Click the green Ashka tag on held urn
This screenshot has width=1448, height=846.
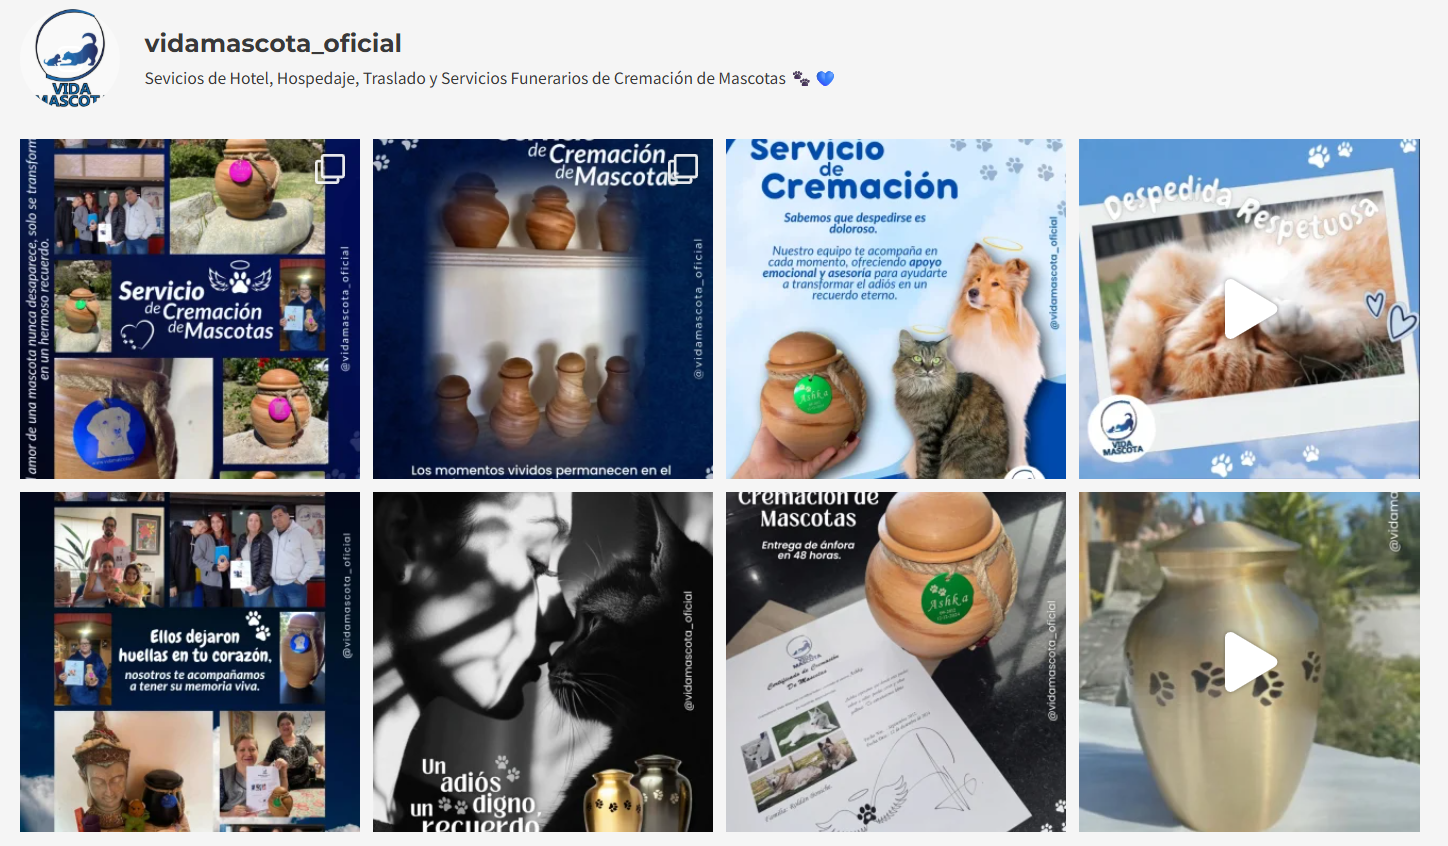[x=813, y=394]
